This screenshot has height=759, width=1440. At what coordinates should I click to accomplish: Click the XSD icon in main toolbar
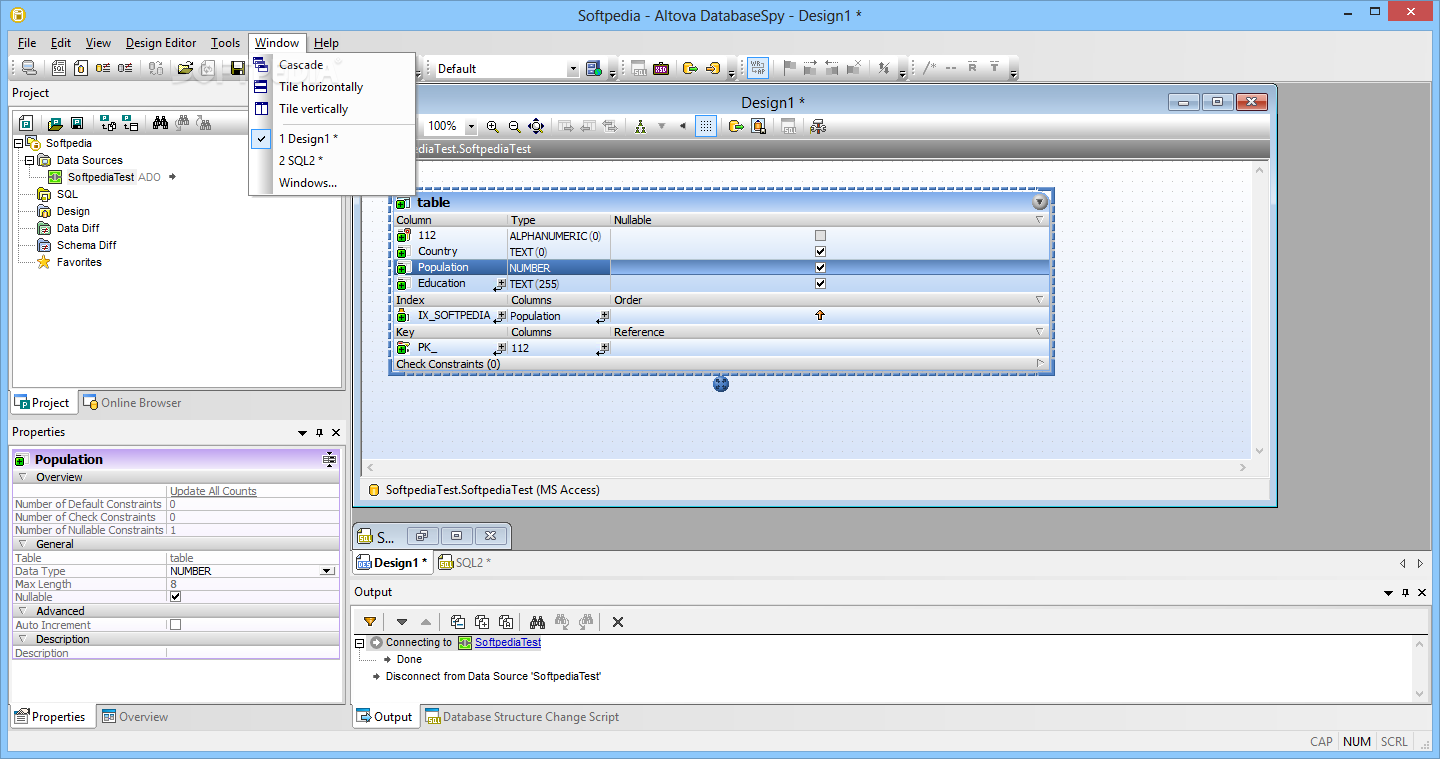[661, 68]
